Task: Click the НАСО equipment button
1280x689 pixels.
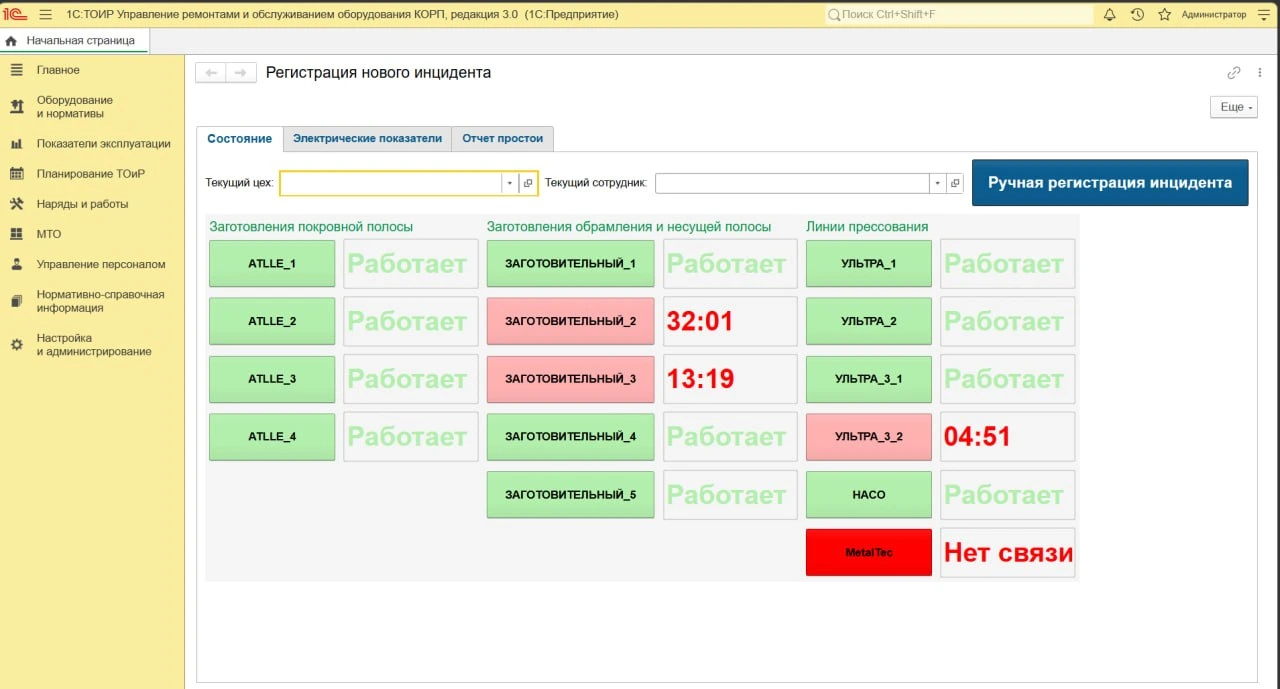Action: pos(868,495)
